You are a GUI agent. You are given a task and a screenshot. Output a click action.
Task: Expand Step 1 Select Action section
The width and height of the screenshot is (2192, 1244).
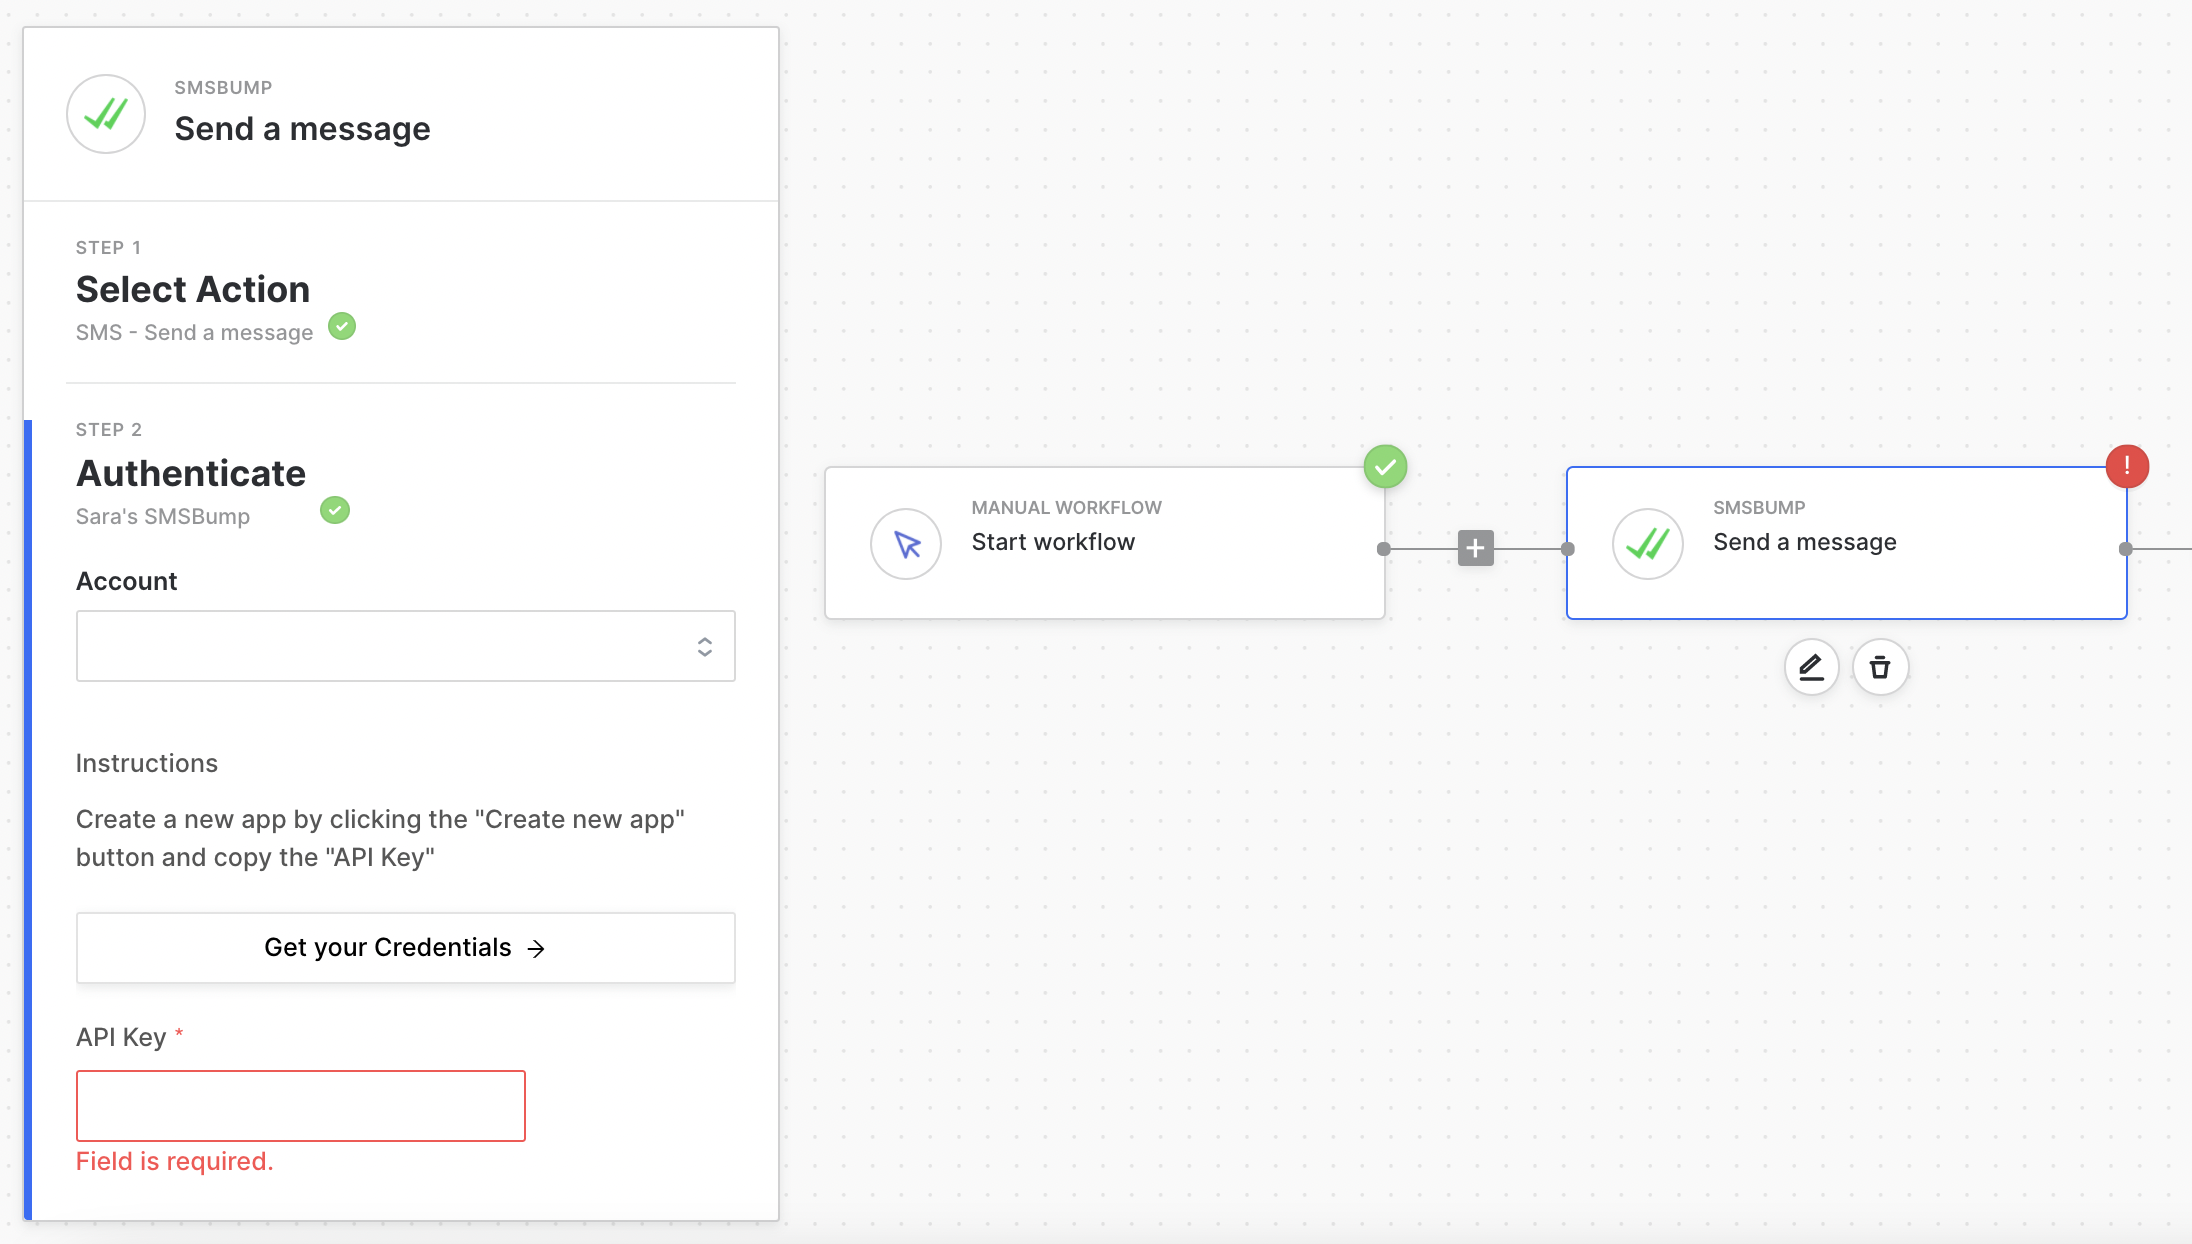193,289
